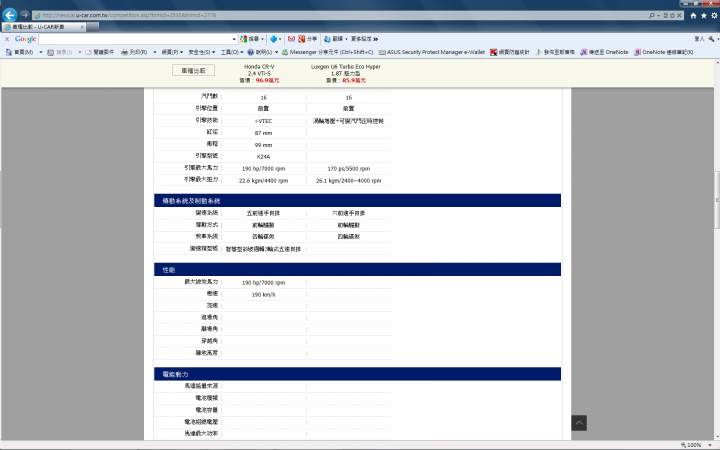Open browser settings gear icon
The image size is (720, 450).
(714, 16)
